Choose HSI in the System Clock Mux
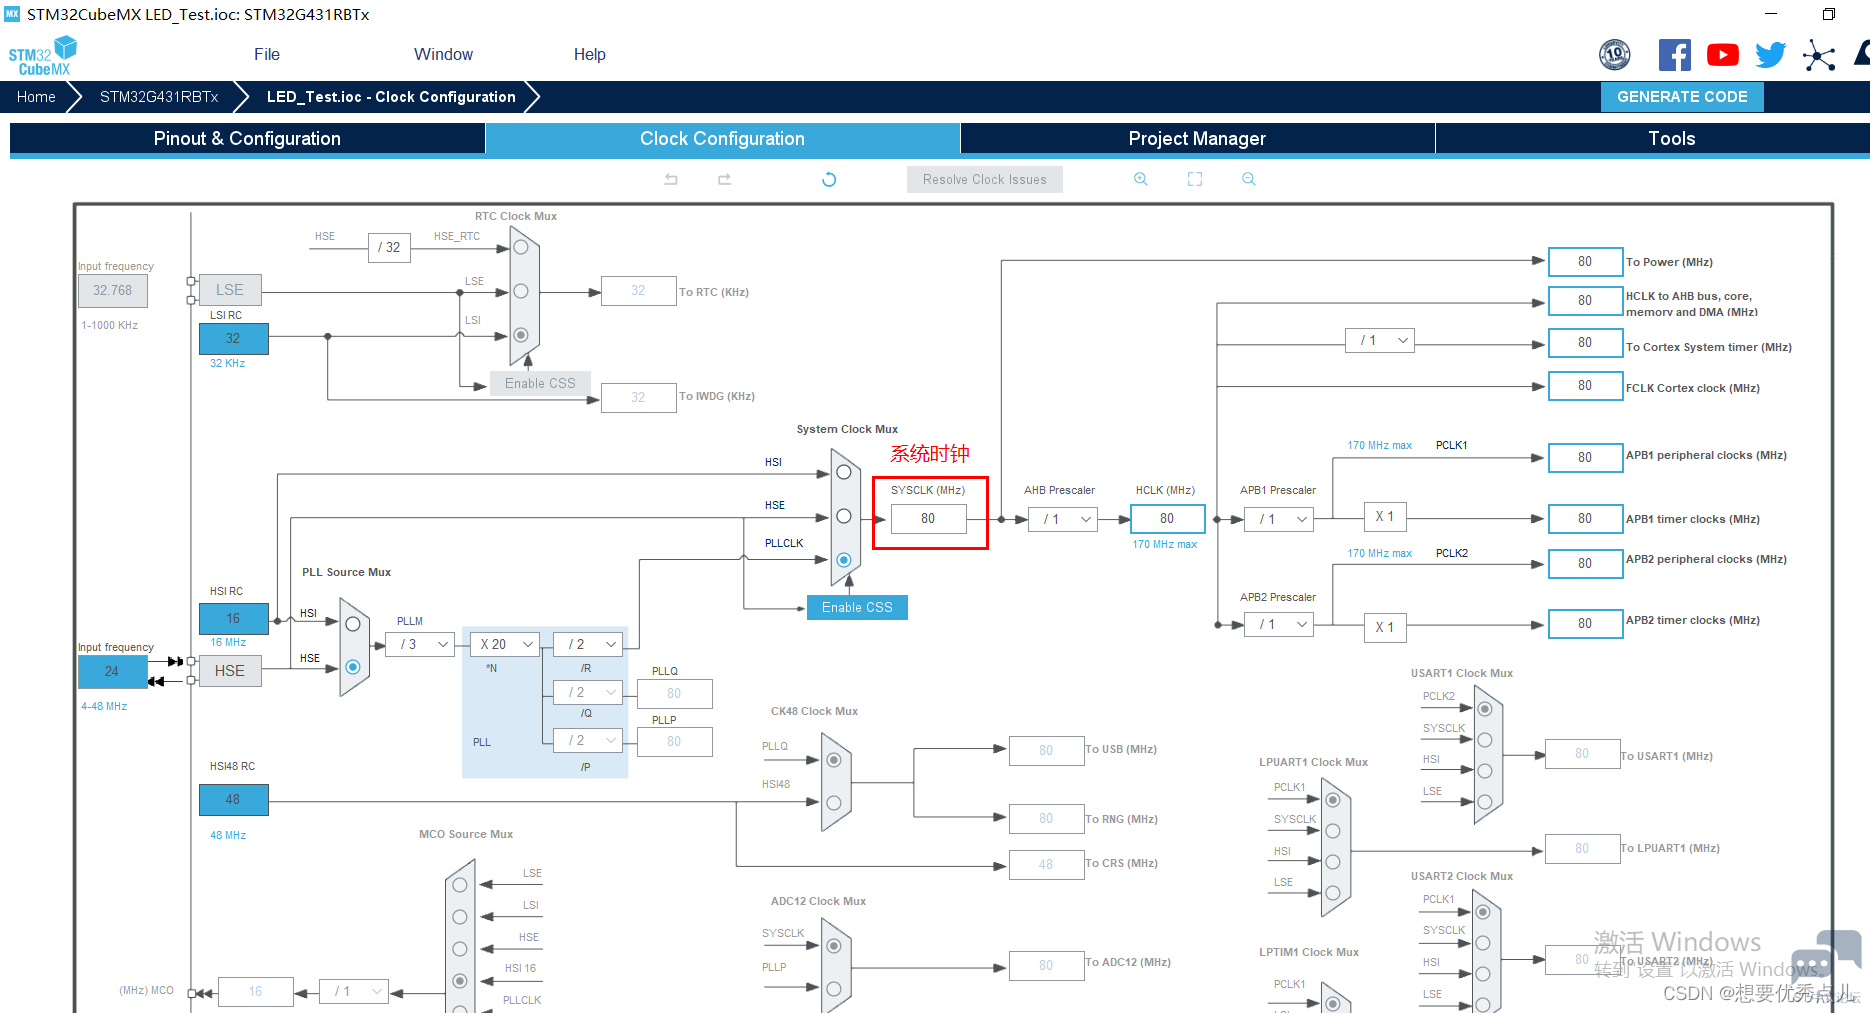 (x=844, y=472)
